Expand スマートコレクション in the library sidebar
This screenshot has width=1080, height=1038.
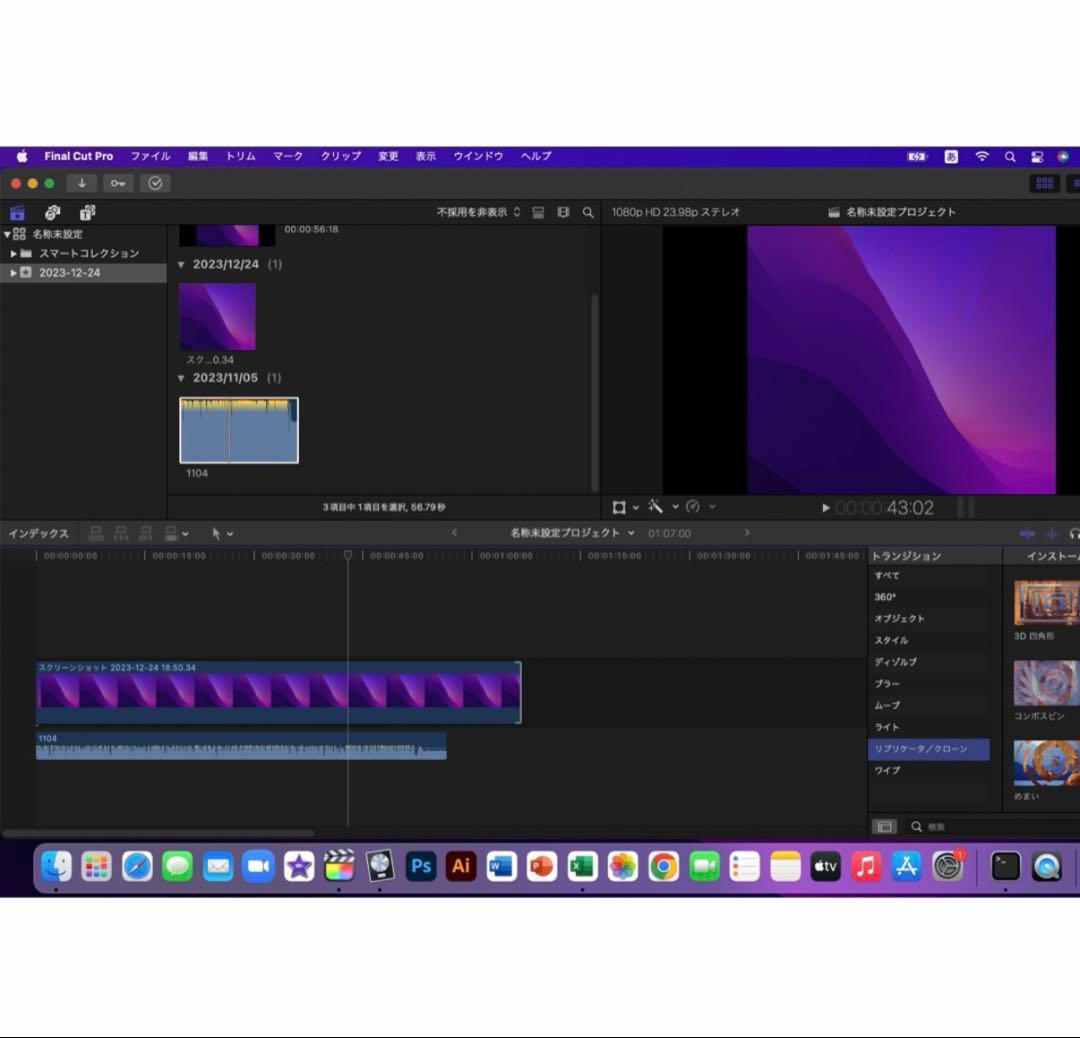pyautogui.click(x=14, y=253)
